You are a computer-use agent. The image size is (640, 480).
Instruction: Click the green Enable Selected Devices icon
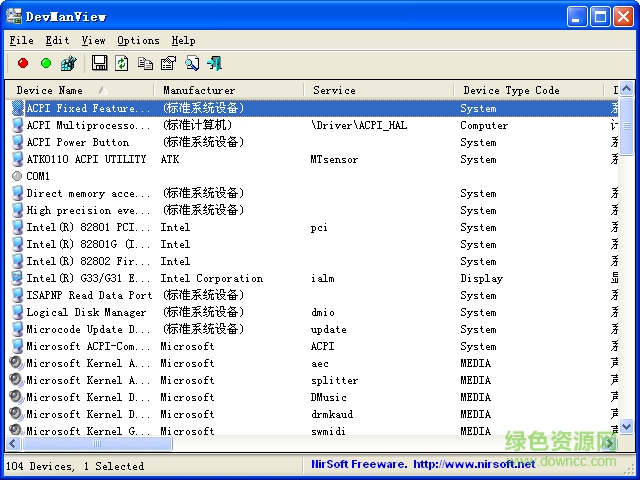click(45, 63)
